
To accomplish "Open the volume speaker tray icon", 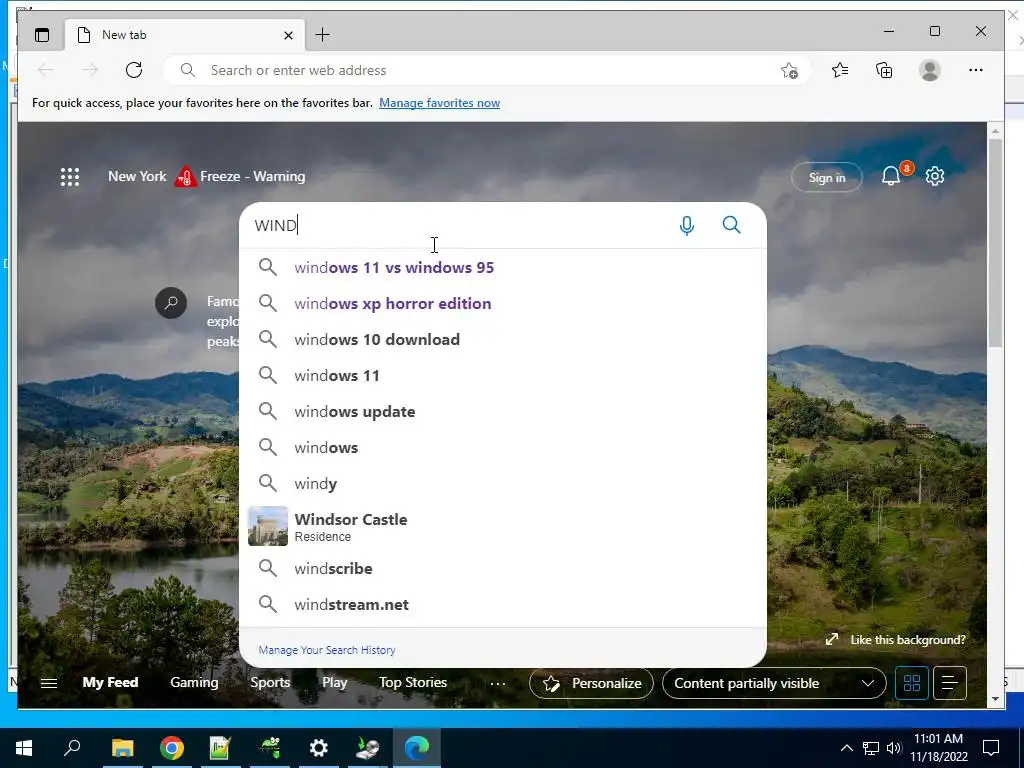I will tap(894, 748).
